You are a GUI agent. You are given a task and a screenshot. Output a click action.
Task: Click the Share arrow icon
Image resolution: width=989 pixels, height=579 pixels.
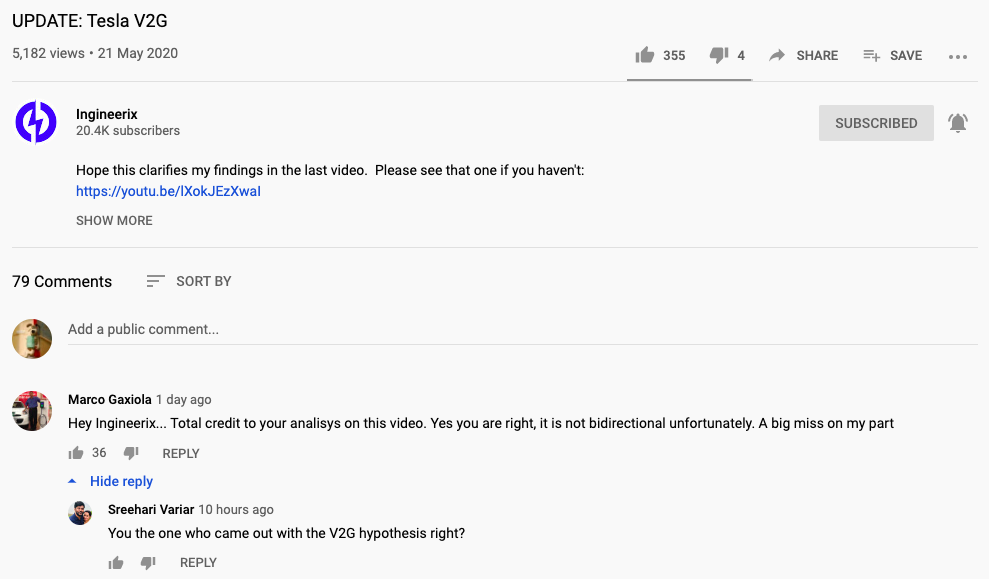777,56
